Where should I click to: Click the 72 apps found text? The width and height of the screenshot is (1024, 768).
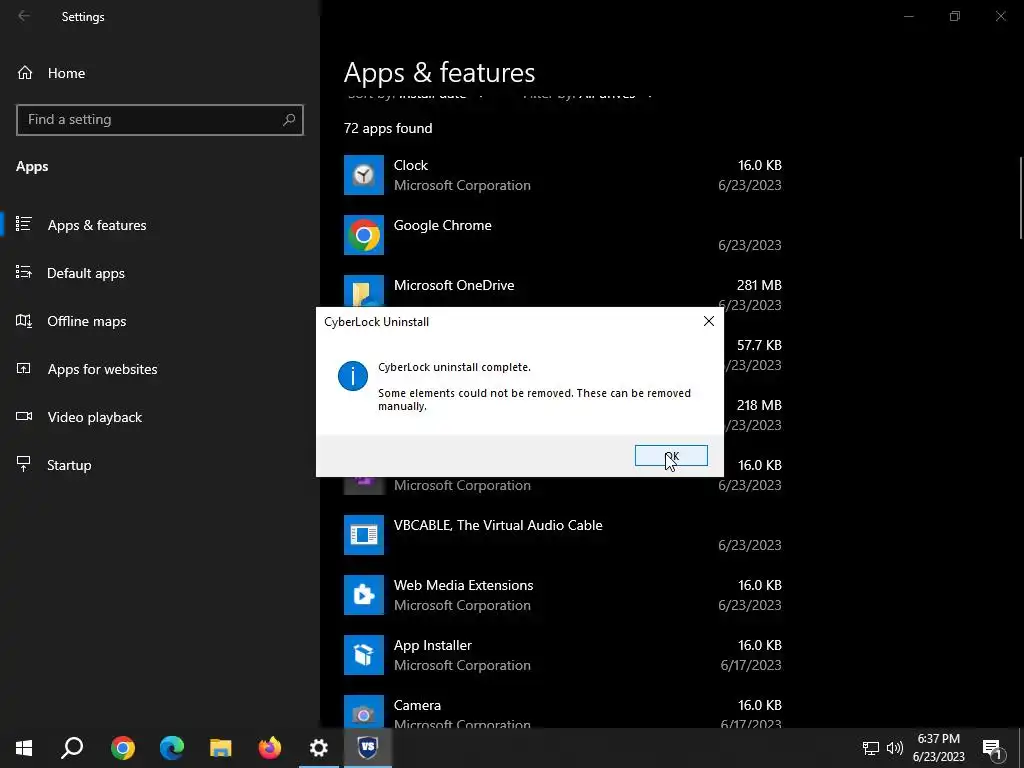[x=388, y=128]
